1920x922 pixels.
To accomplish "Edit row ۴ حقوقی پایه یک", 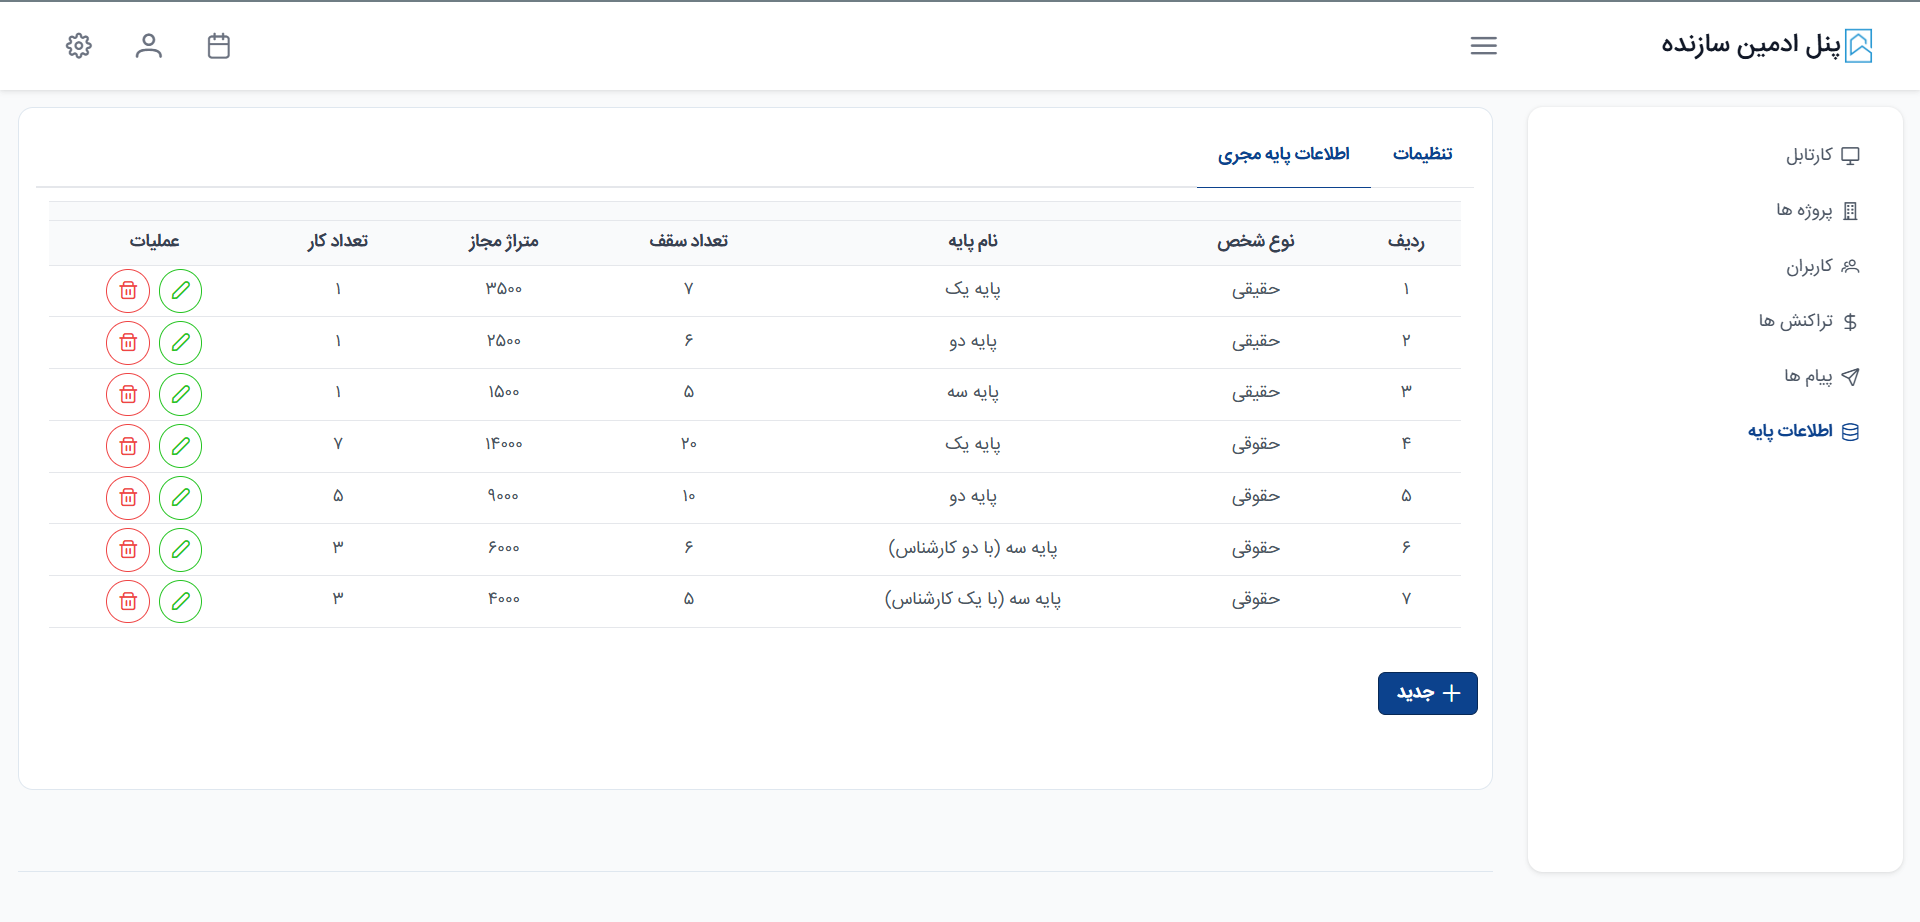I will [x=180, y=446].
